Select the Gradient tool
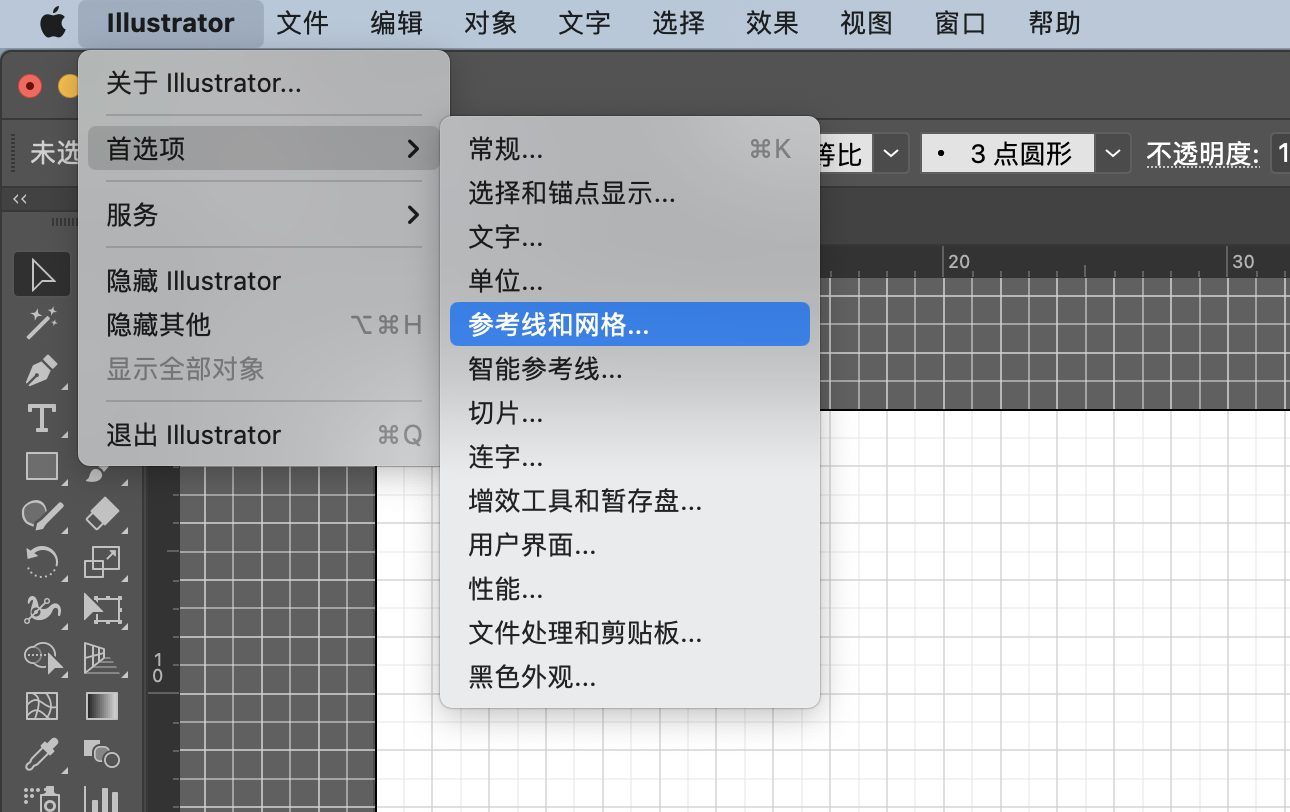 tap(102, 706)
